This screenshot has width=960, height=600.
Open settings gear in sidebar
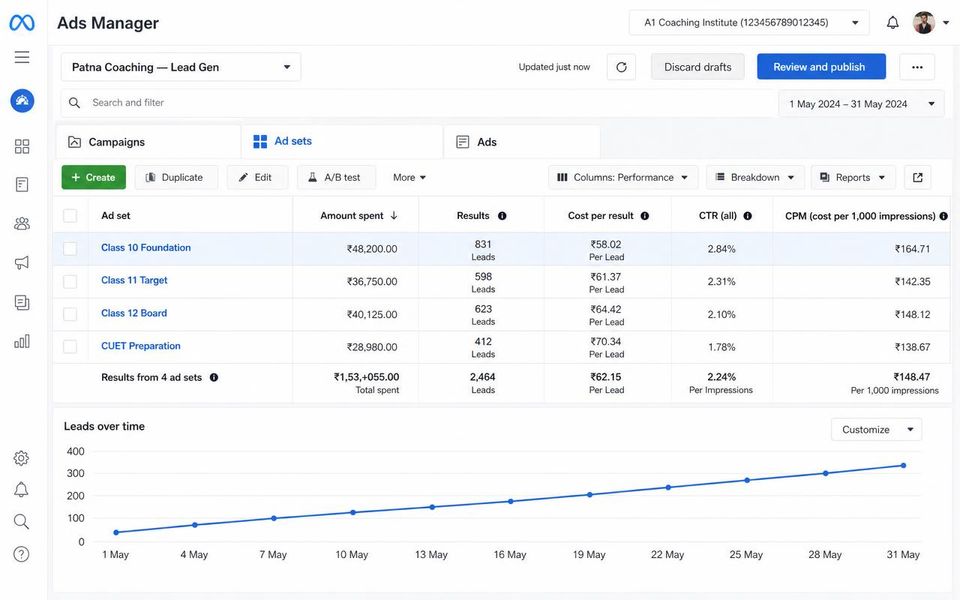point(21,458)
